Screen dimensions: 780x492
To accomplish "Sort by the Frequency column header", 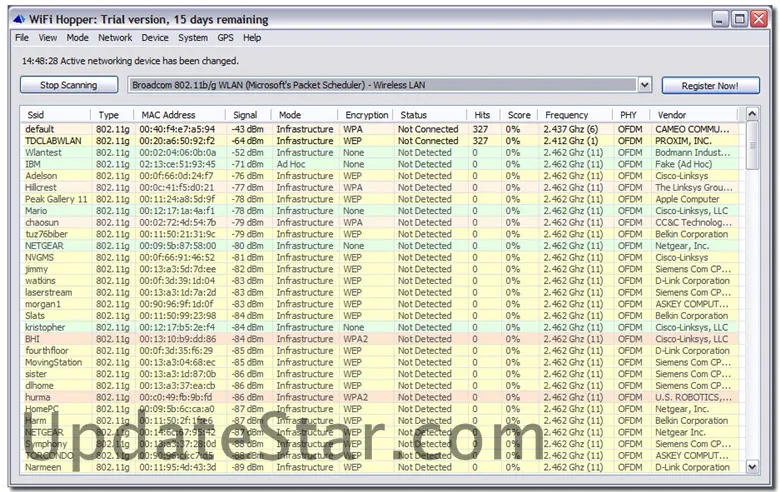I will pos(575,115).
